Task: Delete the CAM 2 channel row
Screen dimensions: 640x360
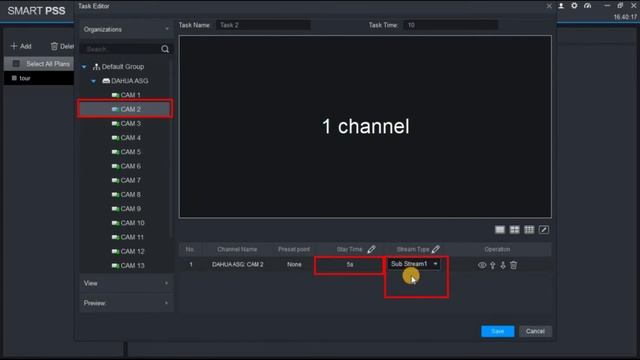Action: [513, 265]
